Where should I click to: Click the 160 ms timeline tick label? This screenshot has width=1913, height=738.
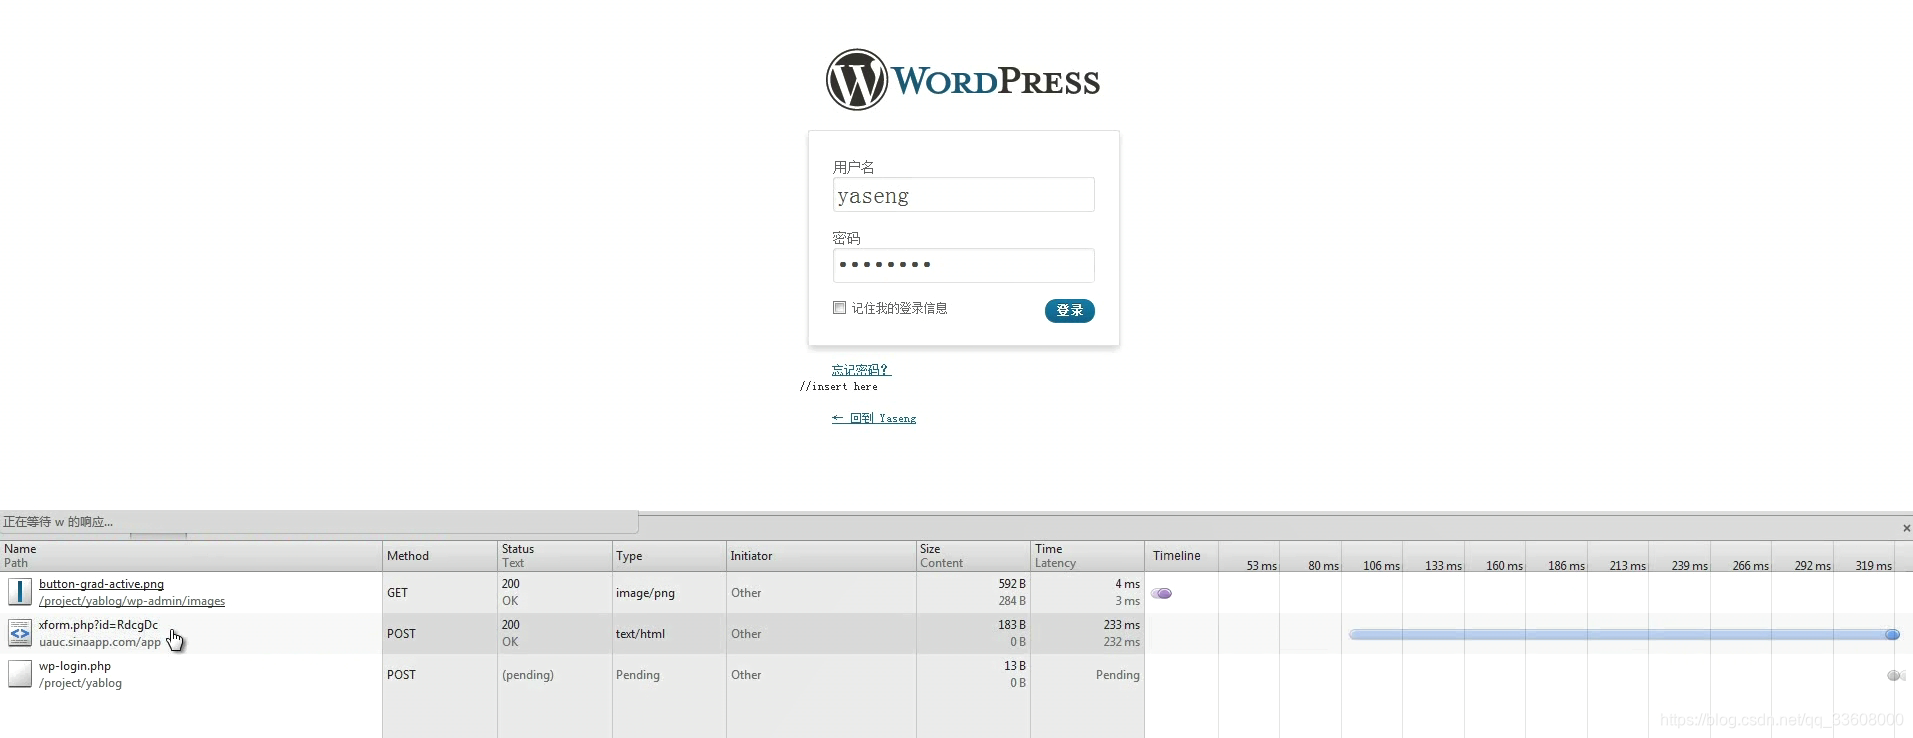[x=1504, y=566]
